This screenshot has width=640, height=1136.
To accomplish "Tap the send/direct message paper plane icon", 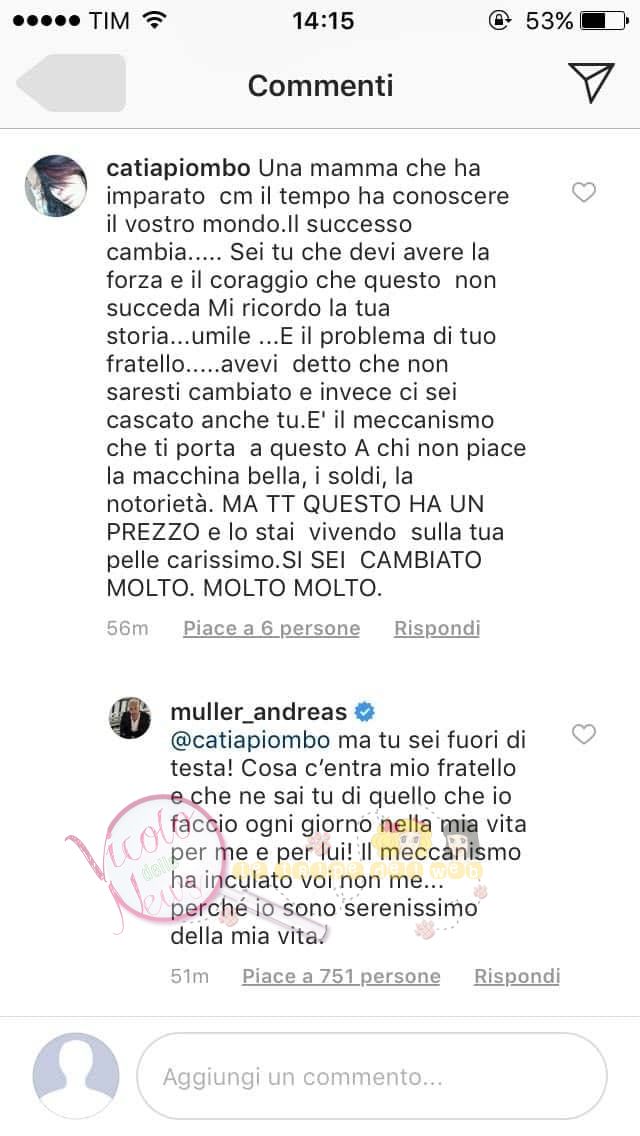I will click(591, 83).
